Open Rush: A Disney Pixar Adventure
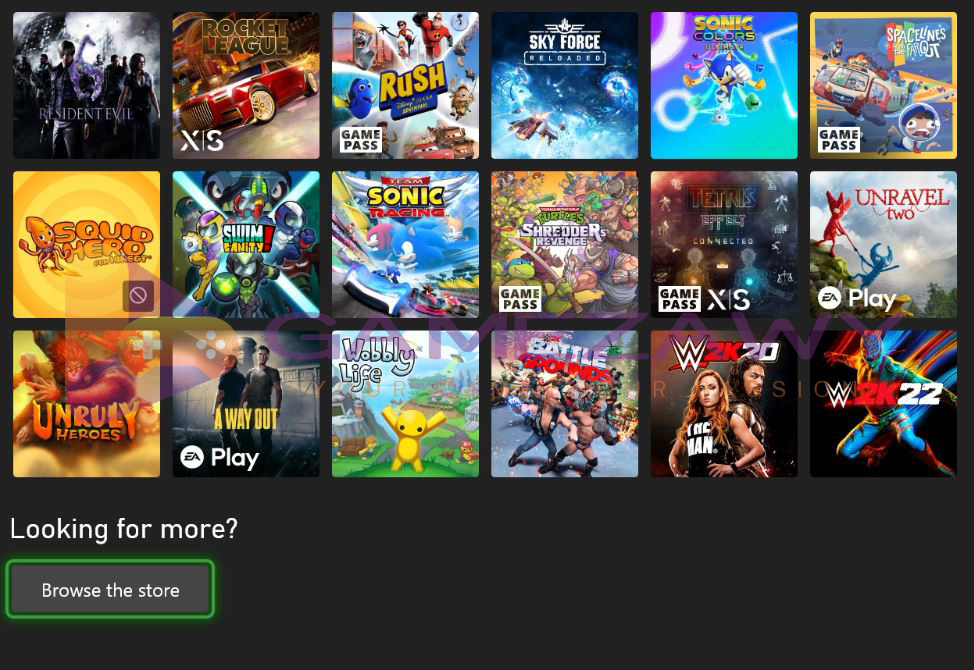 (406, 86)
